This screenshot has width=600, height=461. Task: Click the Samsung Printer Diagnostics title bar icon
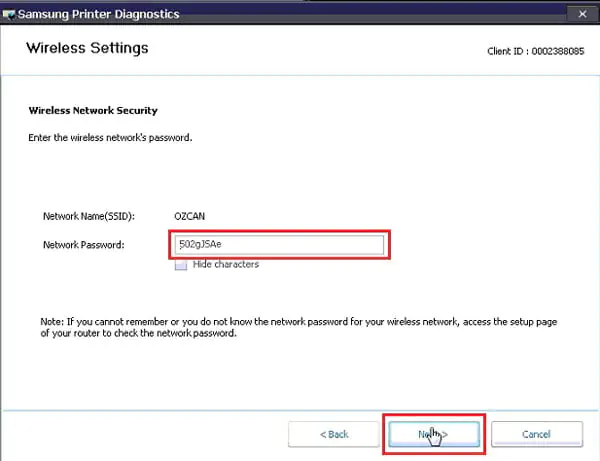point(10,13)
